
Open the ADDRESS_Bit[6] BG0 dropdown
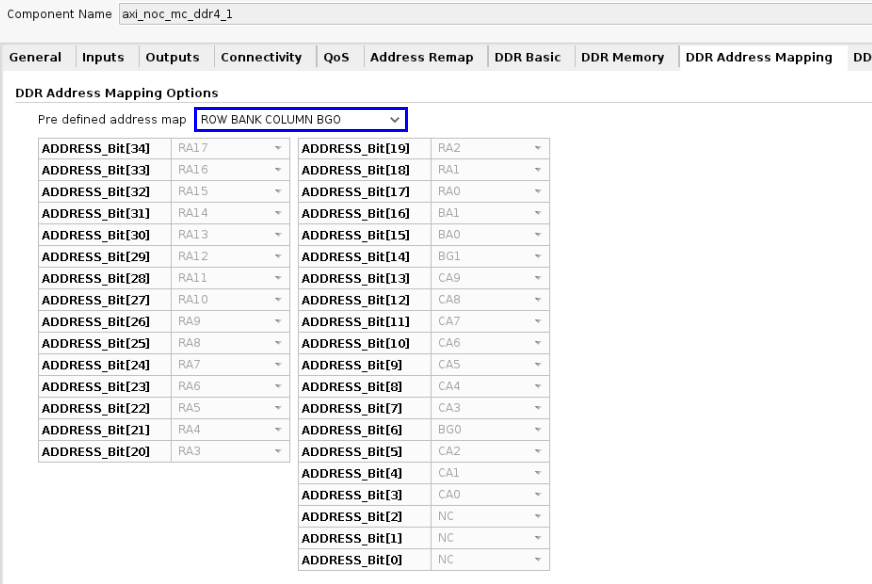[x=490, y=430]
